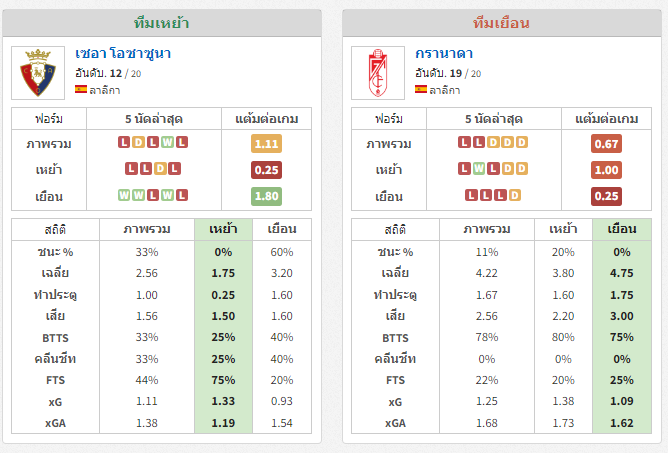Click Spain flag icon under Osasuna
This screenshot has width=668, height=453.
[x=81, y=89]
